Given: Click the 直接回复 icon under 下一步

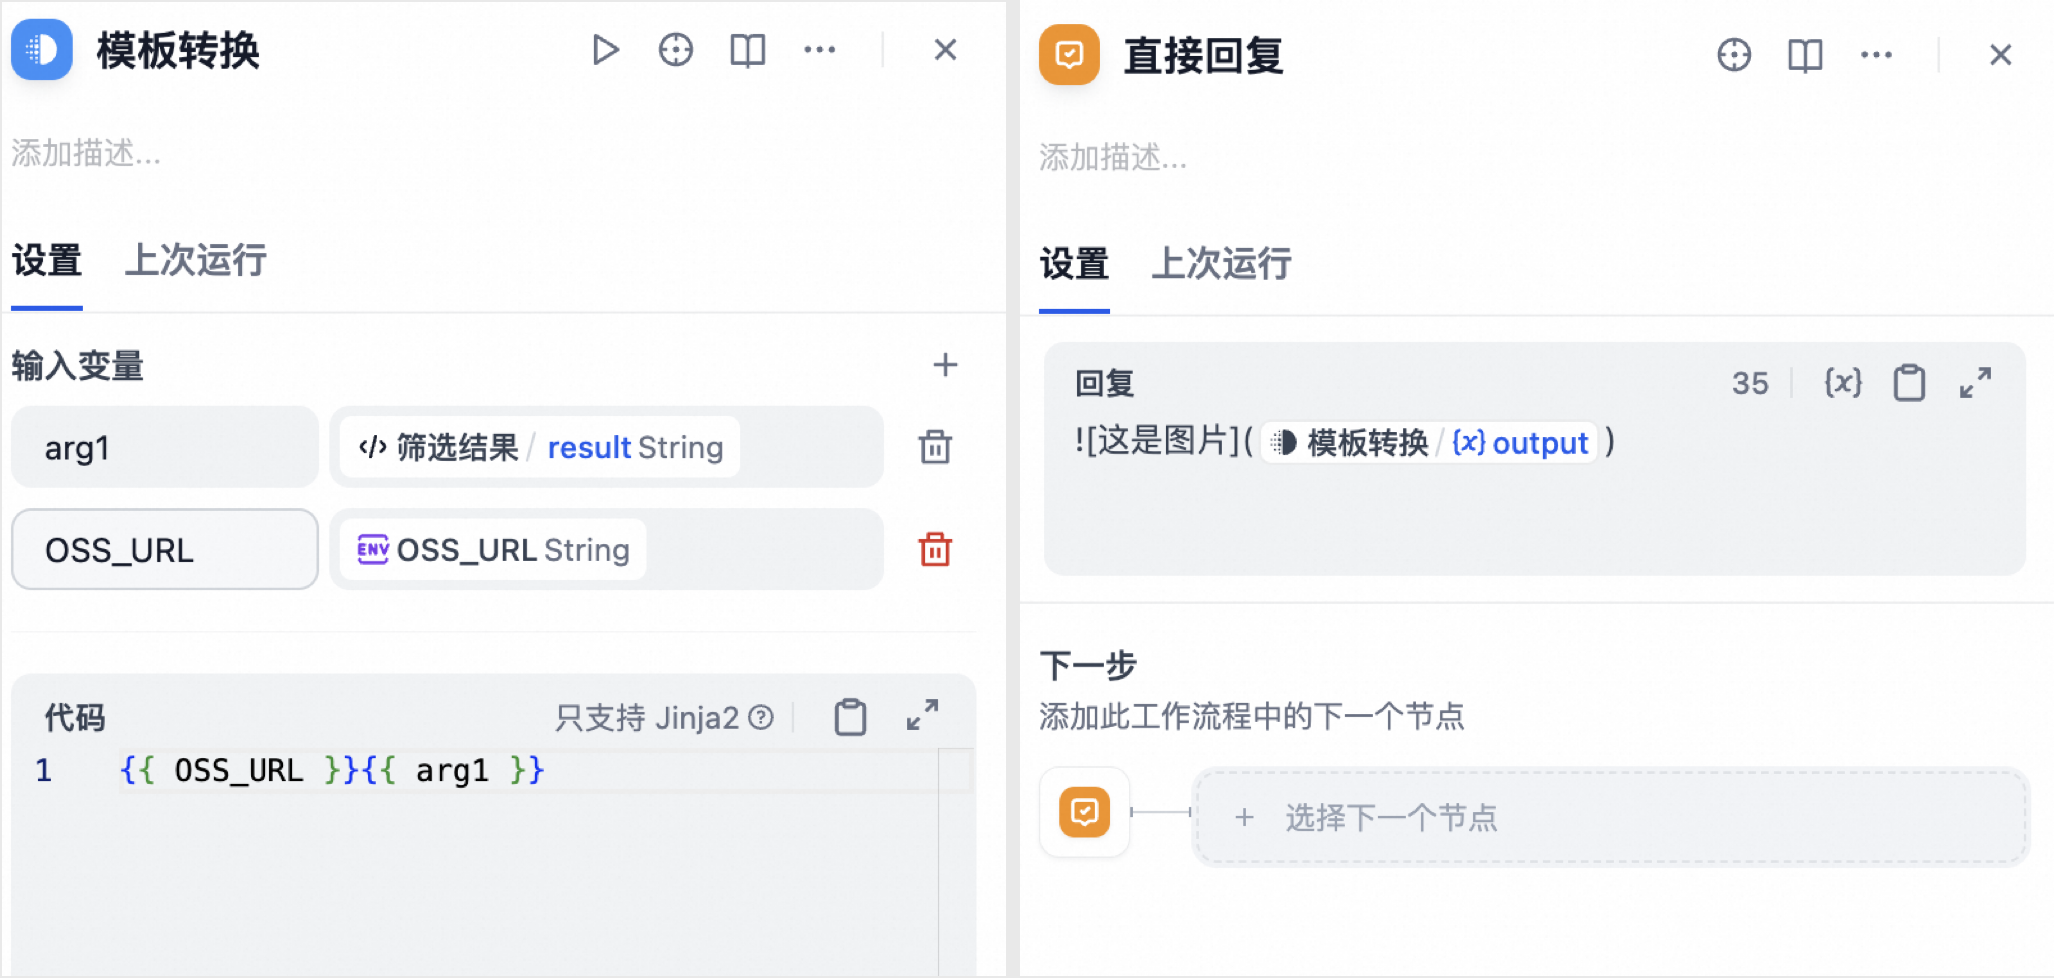Looking at the screenshot, I should click(1085, 812).
